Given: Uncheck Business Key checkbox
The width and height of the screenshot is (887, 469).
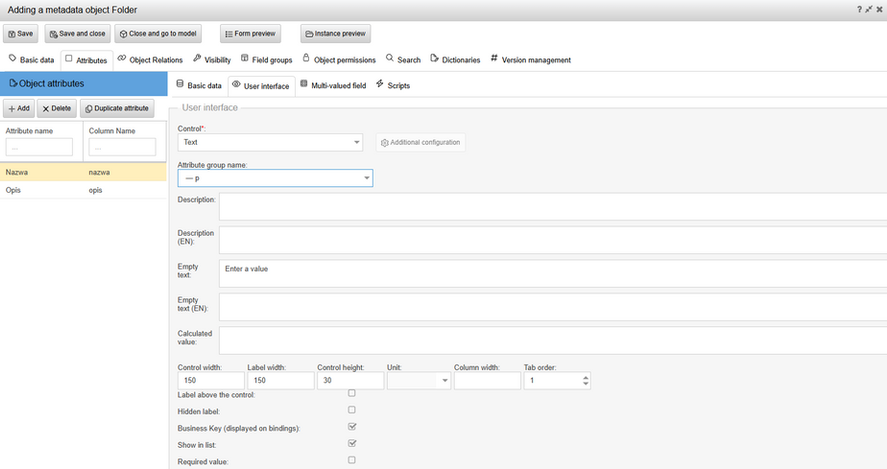Looking at the screenshot, I should pyautogui.click(x=352, y=426).
